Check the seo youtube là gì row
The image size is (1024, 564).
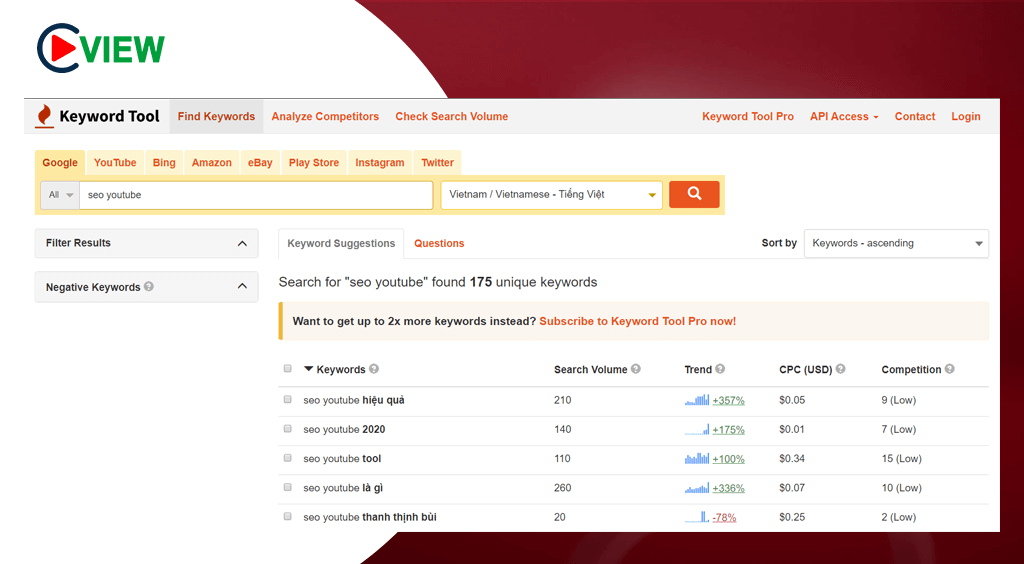tap(287, 488)
